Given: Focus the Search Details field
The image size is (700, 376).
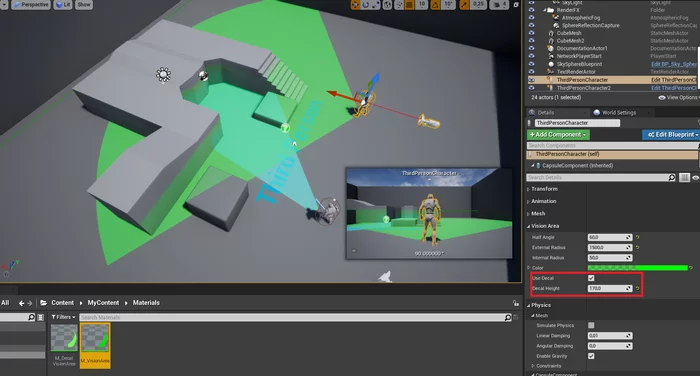Looking at the screenshot, I should tap(601, 178).
